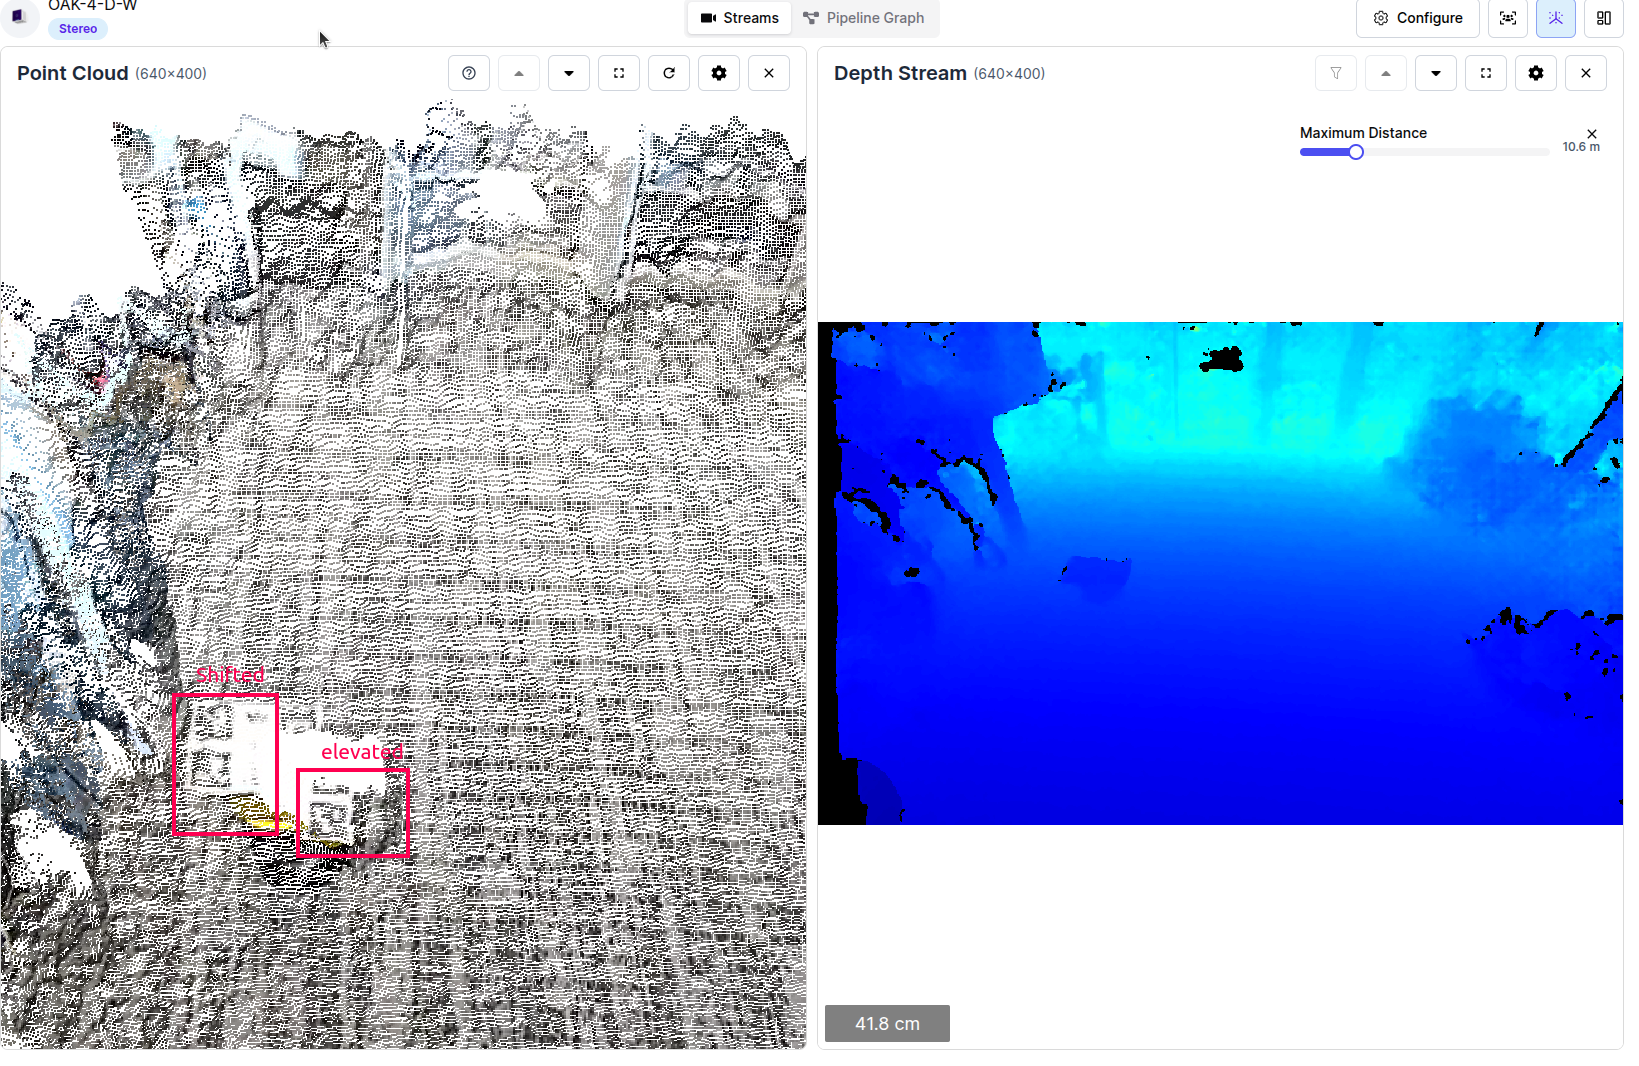This screenshot has width=1639, height=1066.
Task: Switch to the Pipeline Graph tab
Action: click(864, 18)
